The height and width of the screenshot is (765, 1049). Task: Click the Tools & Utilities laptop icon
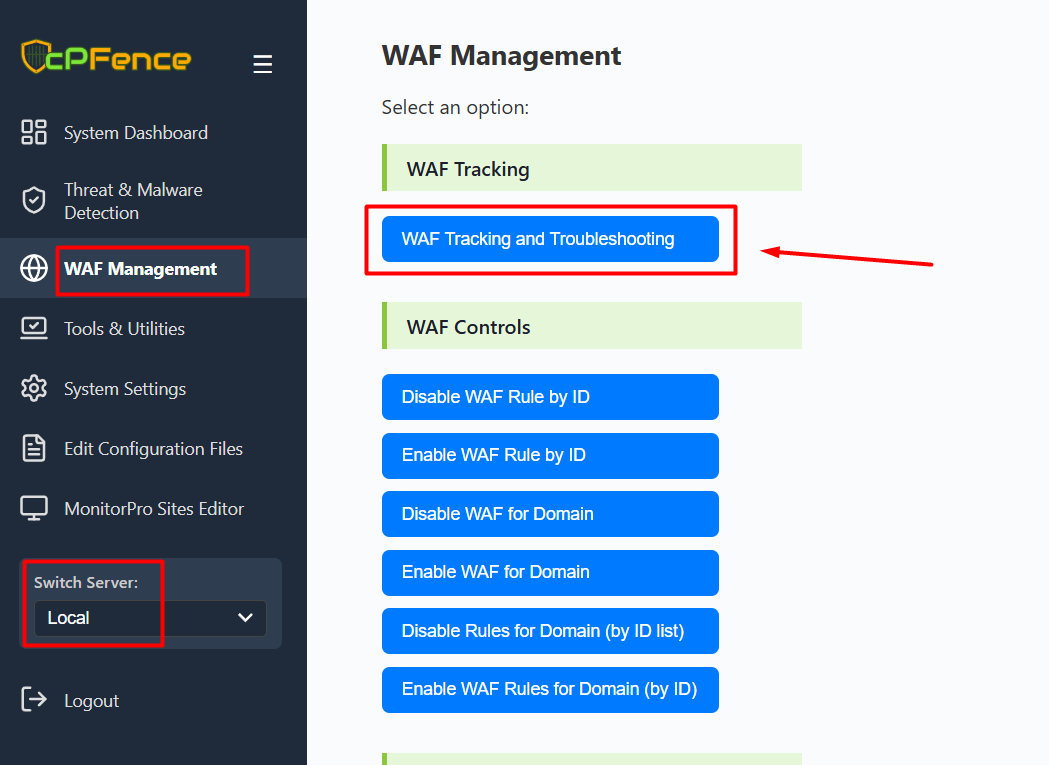34,328
